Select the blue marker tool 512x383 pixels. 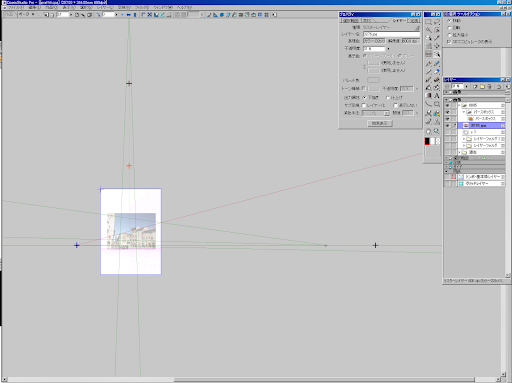437,63
